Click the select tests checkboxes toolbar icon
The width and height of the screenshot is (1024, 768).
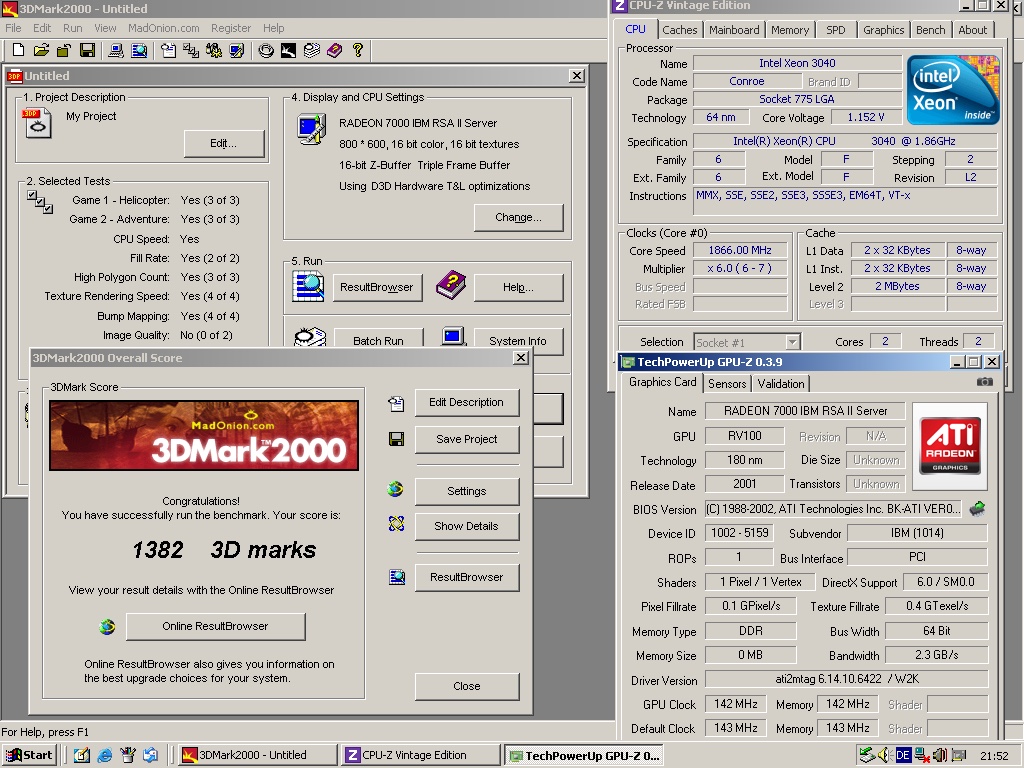pyautogui.click(x=191, y=50)
